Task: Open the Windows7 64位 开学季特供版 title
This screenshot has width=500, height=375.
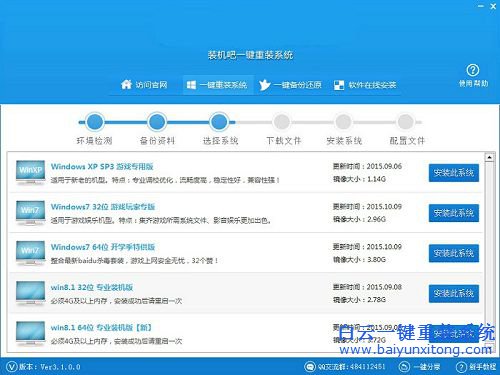Action: click(103, 247)
